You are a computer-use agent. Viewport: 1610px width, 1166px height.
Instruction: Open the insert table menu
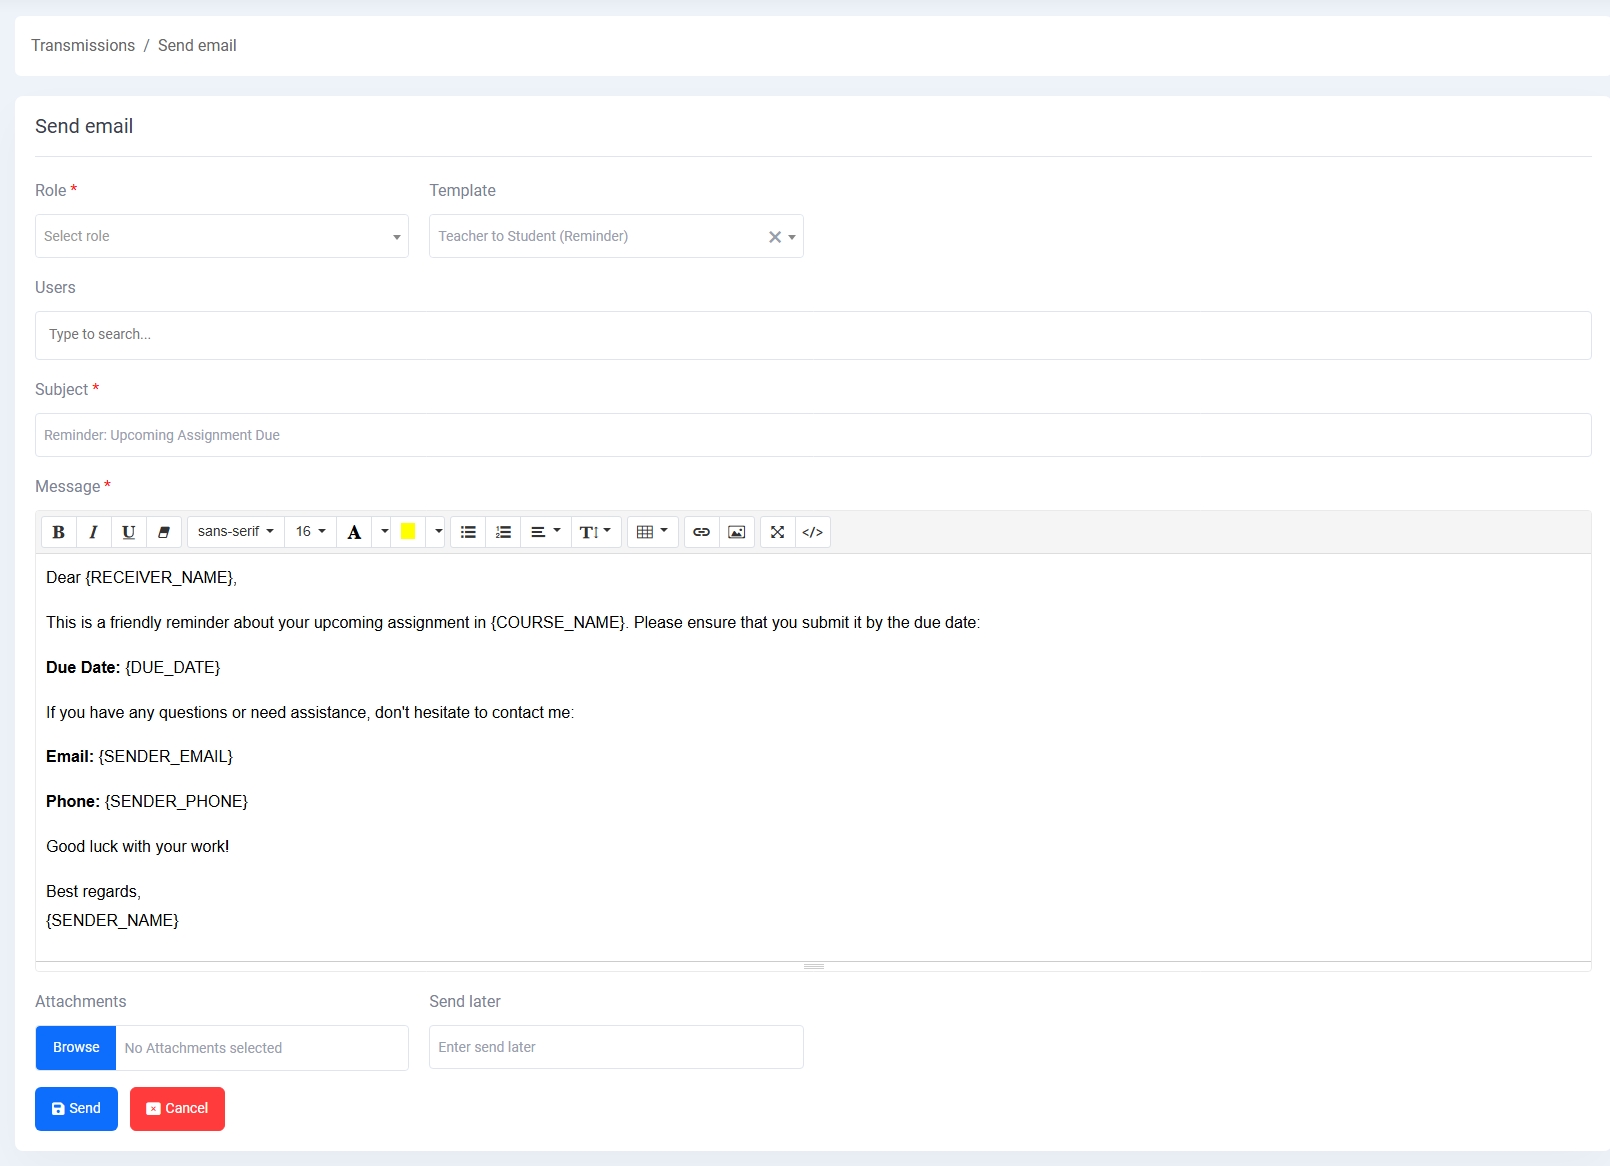pos(652,532)
